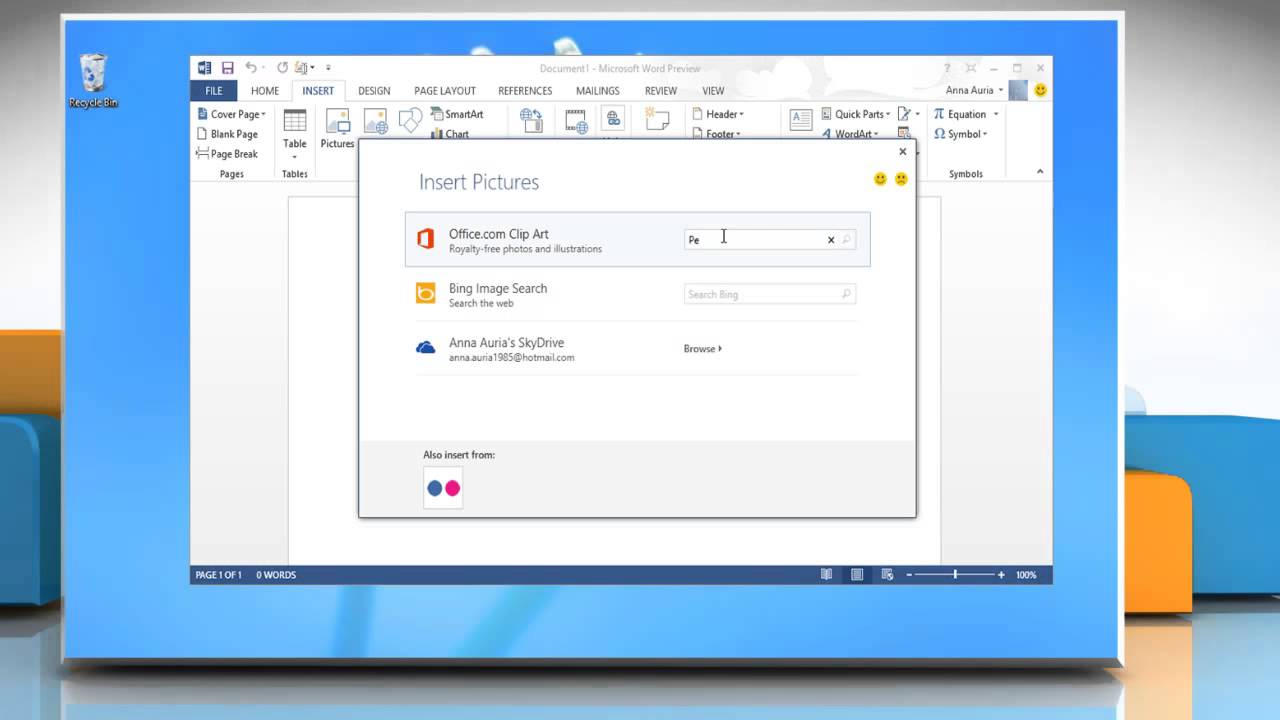Click the Office.com Clip Art search magnifier
The height and width of the screenshot is (720, 1280).
point(846,240)
